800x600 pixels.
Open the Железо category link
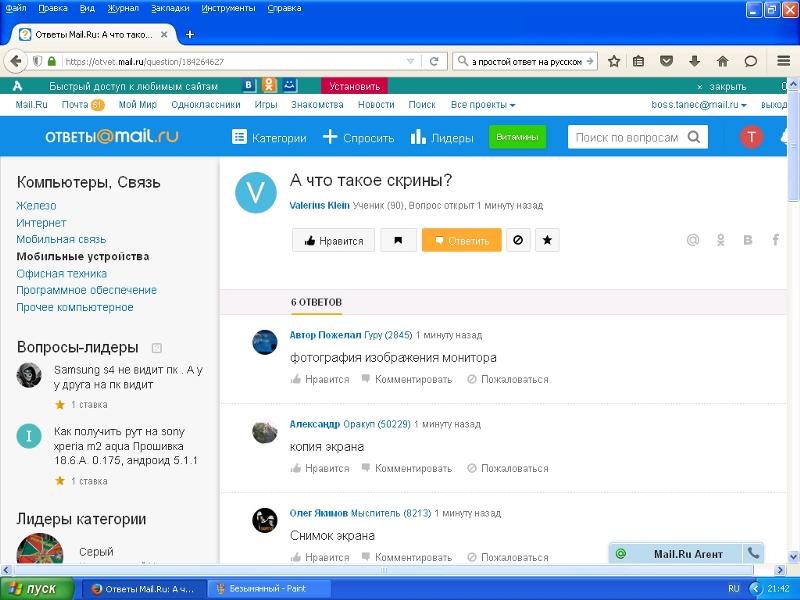pyautogui.click(x=36, y=206)
